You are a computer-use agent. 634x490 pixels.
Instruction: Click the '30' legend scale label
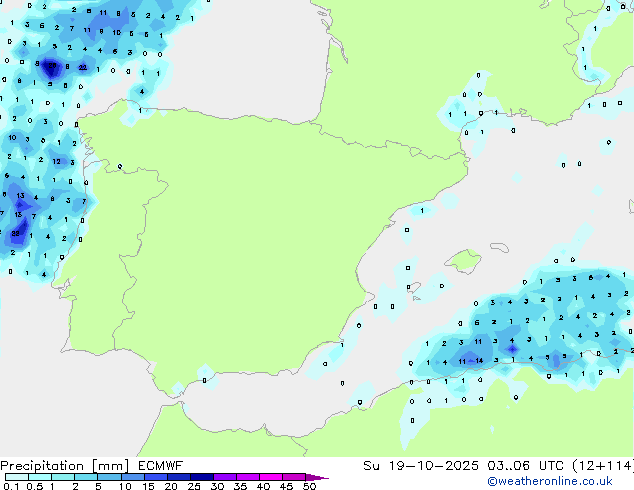pyautogui.click(x=217, y=486)
